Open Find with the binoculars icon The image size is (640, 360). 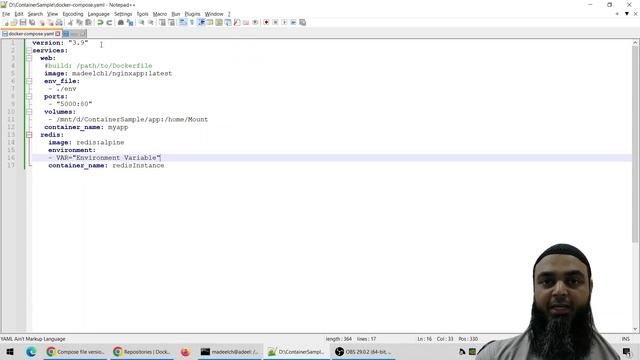coord(121,22)
